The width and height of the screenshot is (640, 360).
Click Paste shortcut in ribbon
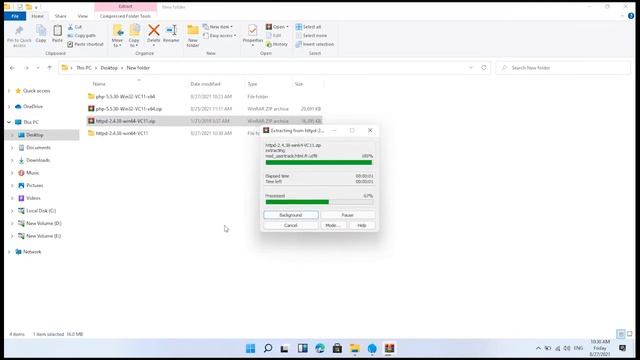[x=85, y=44]
